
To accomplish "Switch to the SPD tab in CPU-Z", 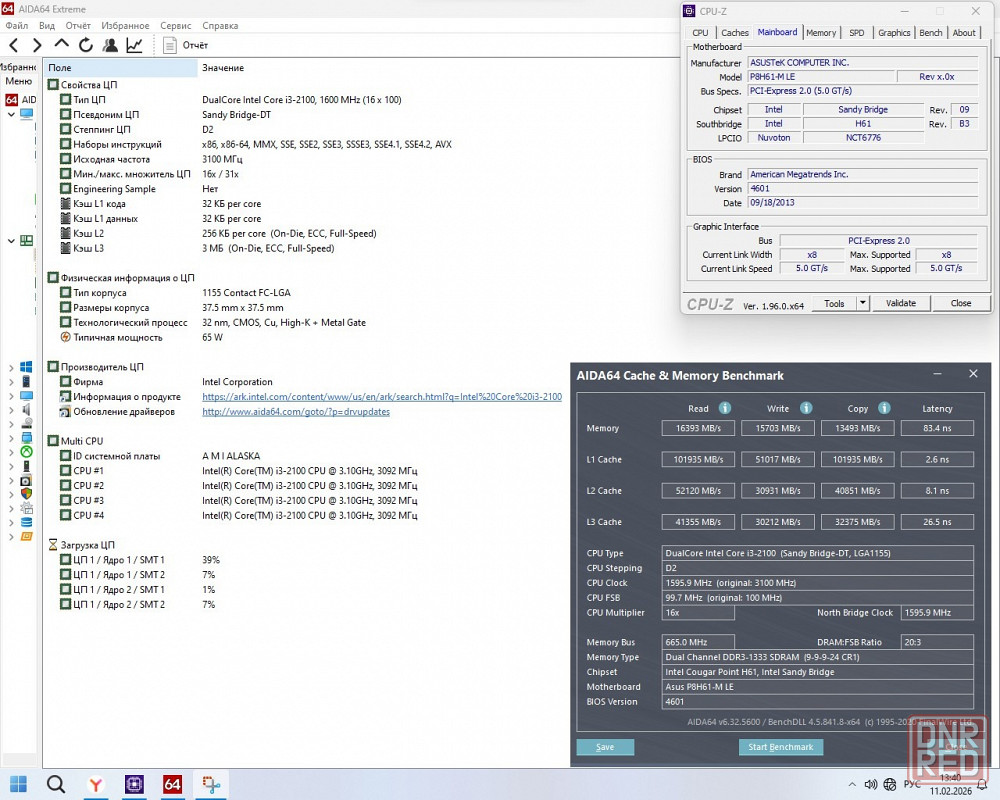I will click(857, 33).
